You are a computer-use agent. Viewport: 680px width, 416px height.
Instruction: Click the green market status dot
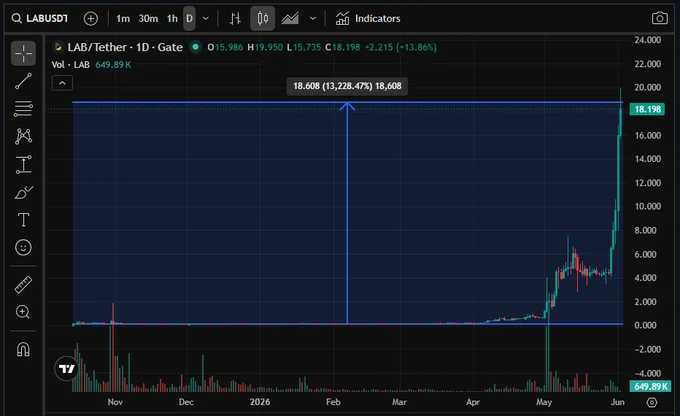tap(196, 47)
